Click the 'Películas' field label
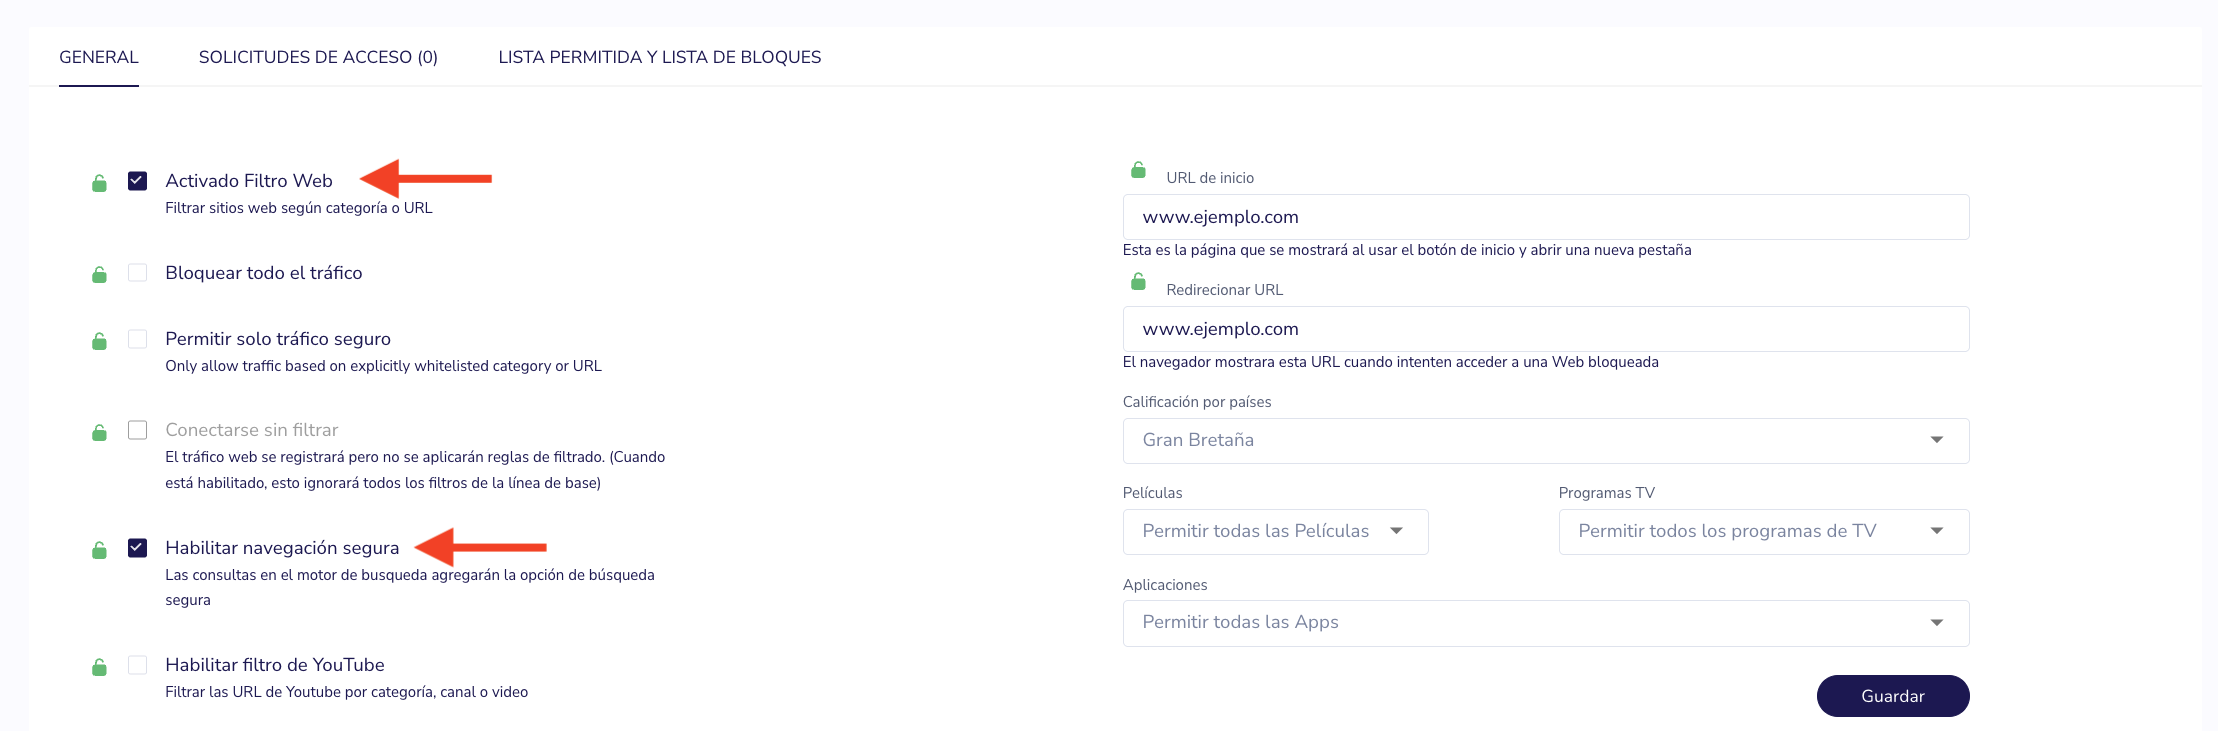The width and height of the screenshot is (2218, 731). pos(1152,493)
